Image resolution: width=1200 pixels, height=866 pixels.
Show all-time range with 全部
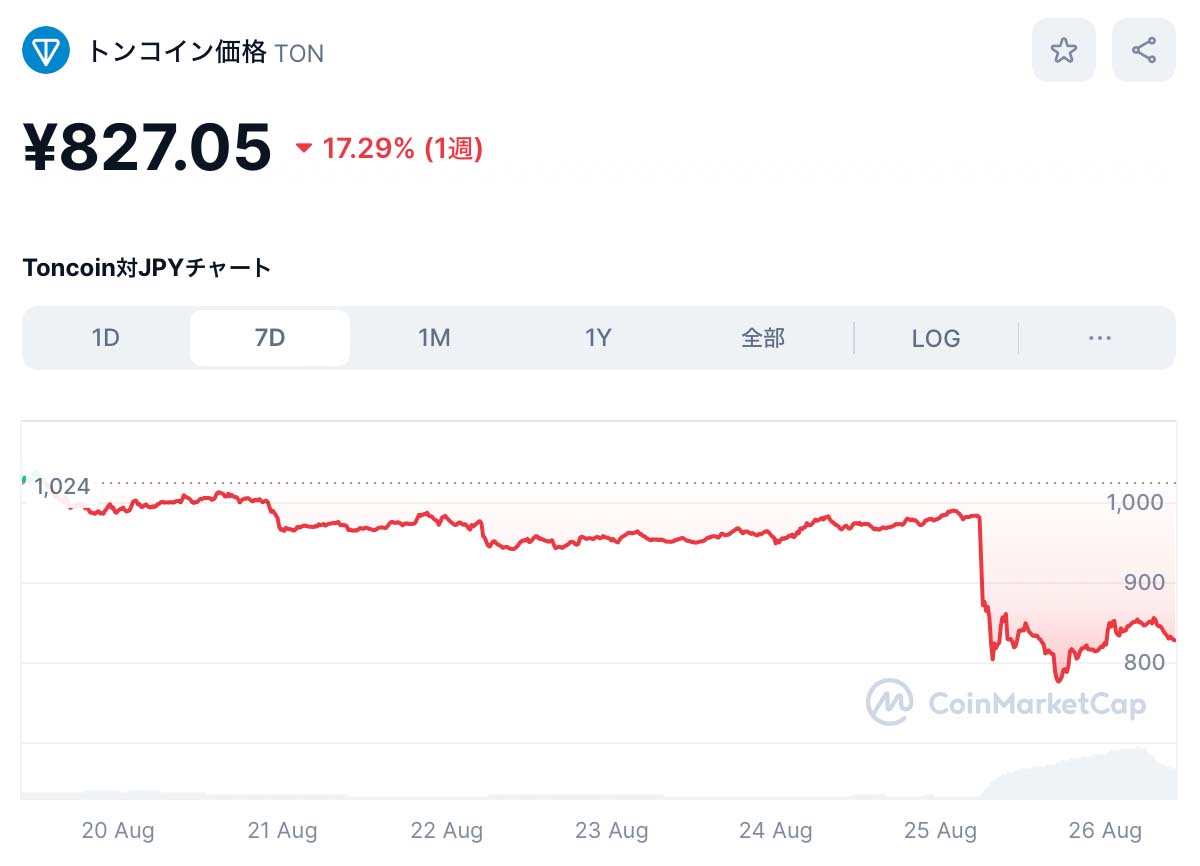click(x=763, y=338)
